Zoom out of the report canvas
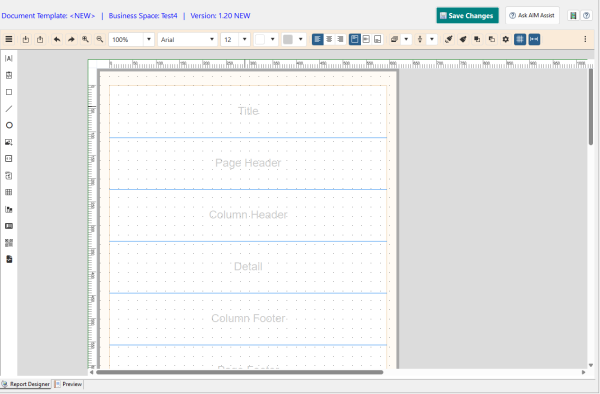The width and height of the screenshot is (600, 394). tap(99, 39)
